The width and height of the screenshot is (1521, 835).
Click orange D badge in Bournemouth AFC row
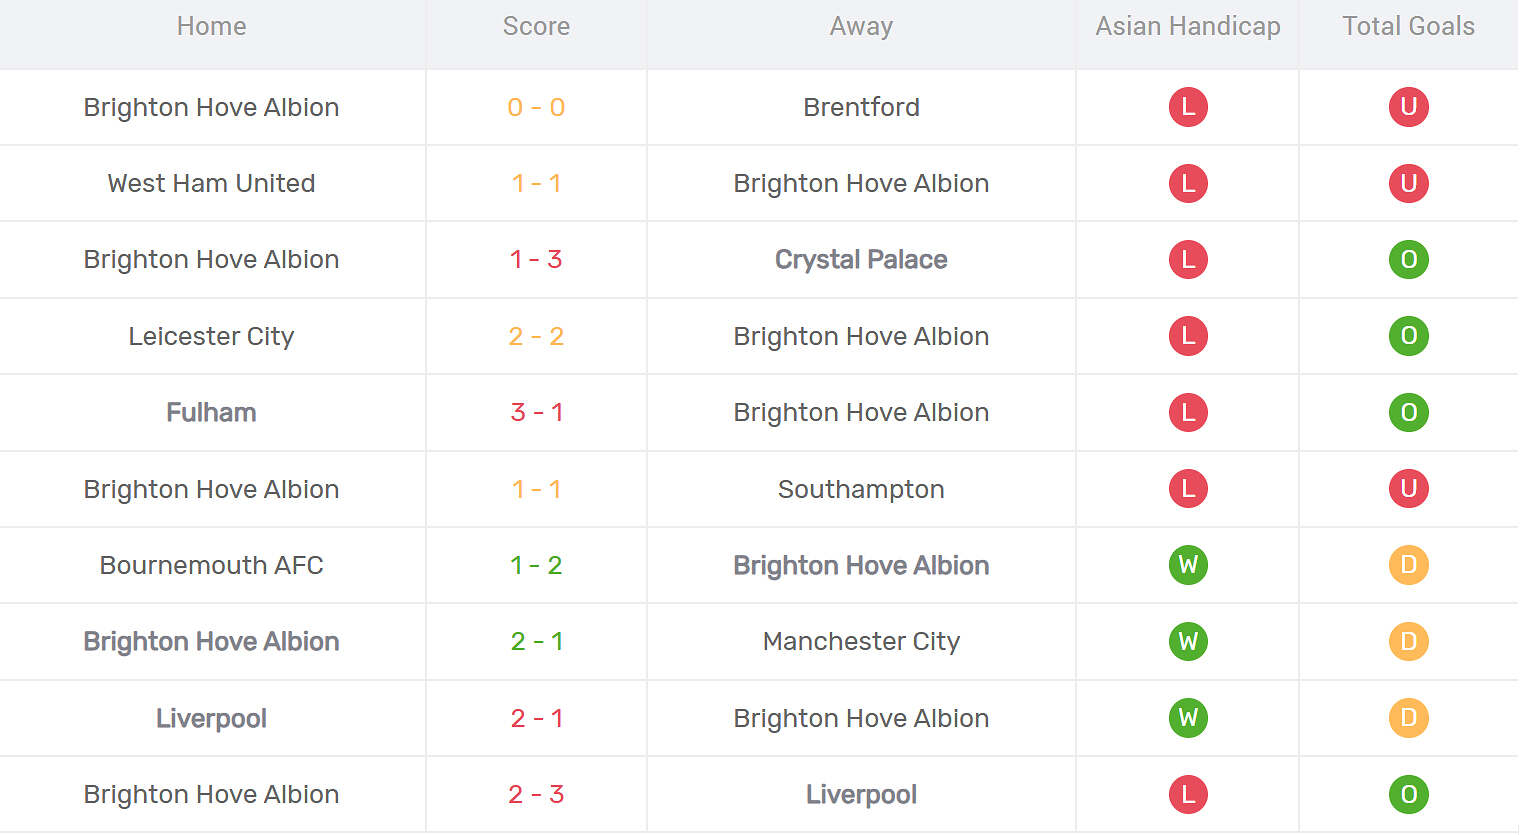click(x=1408, y=565)
